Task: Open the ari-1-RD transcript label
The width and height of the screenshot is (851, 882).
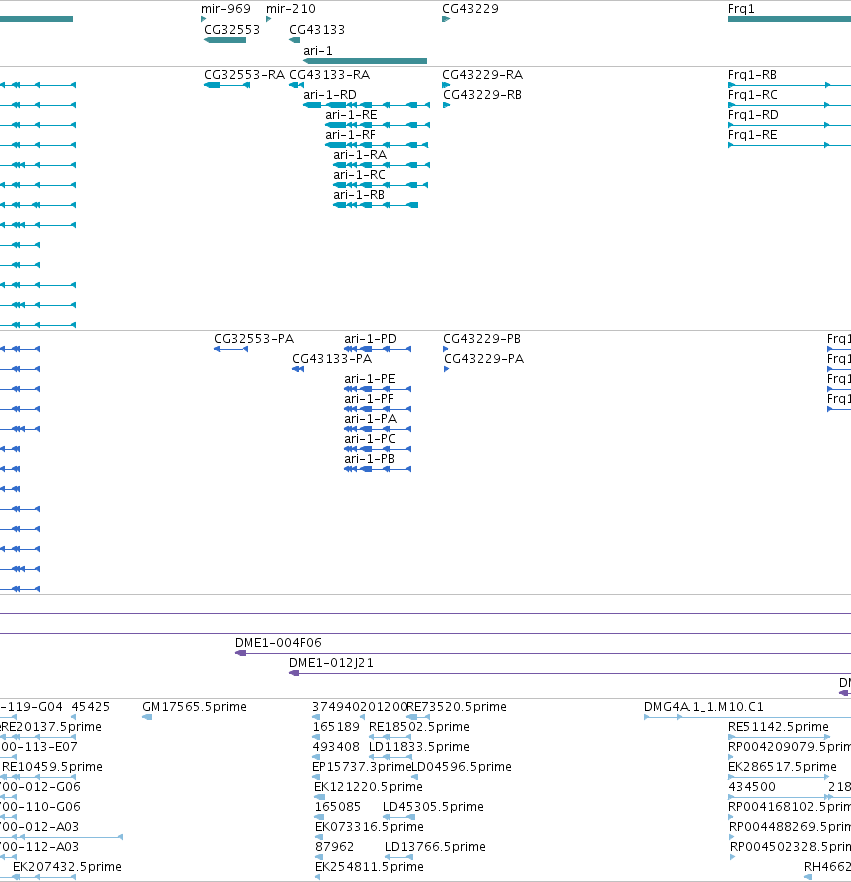Action: coord(330,95)
